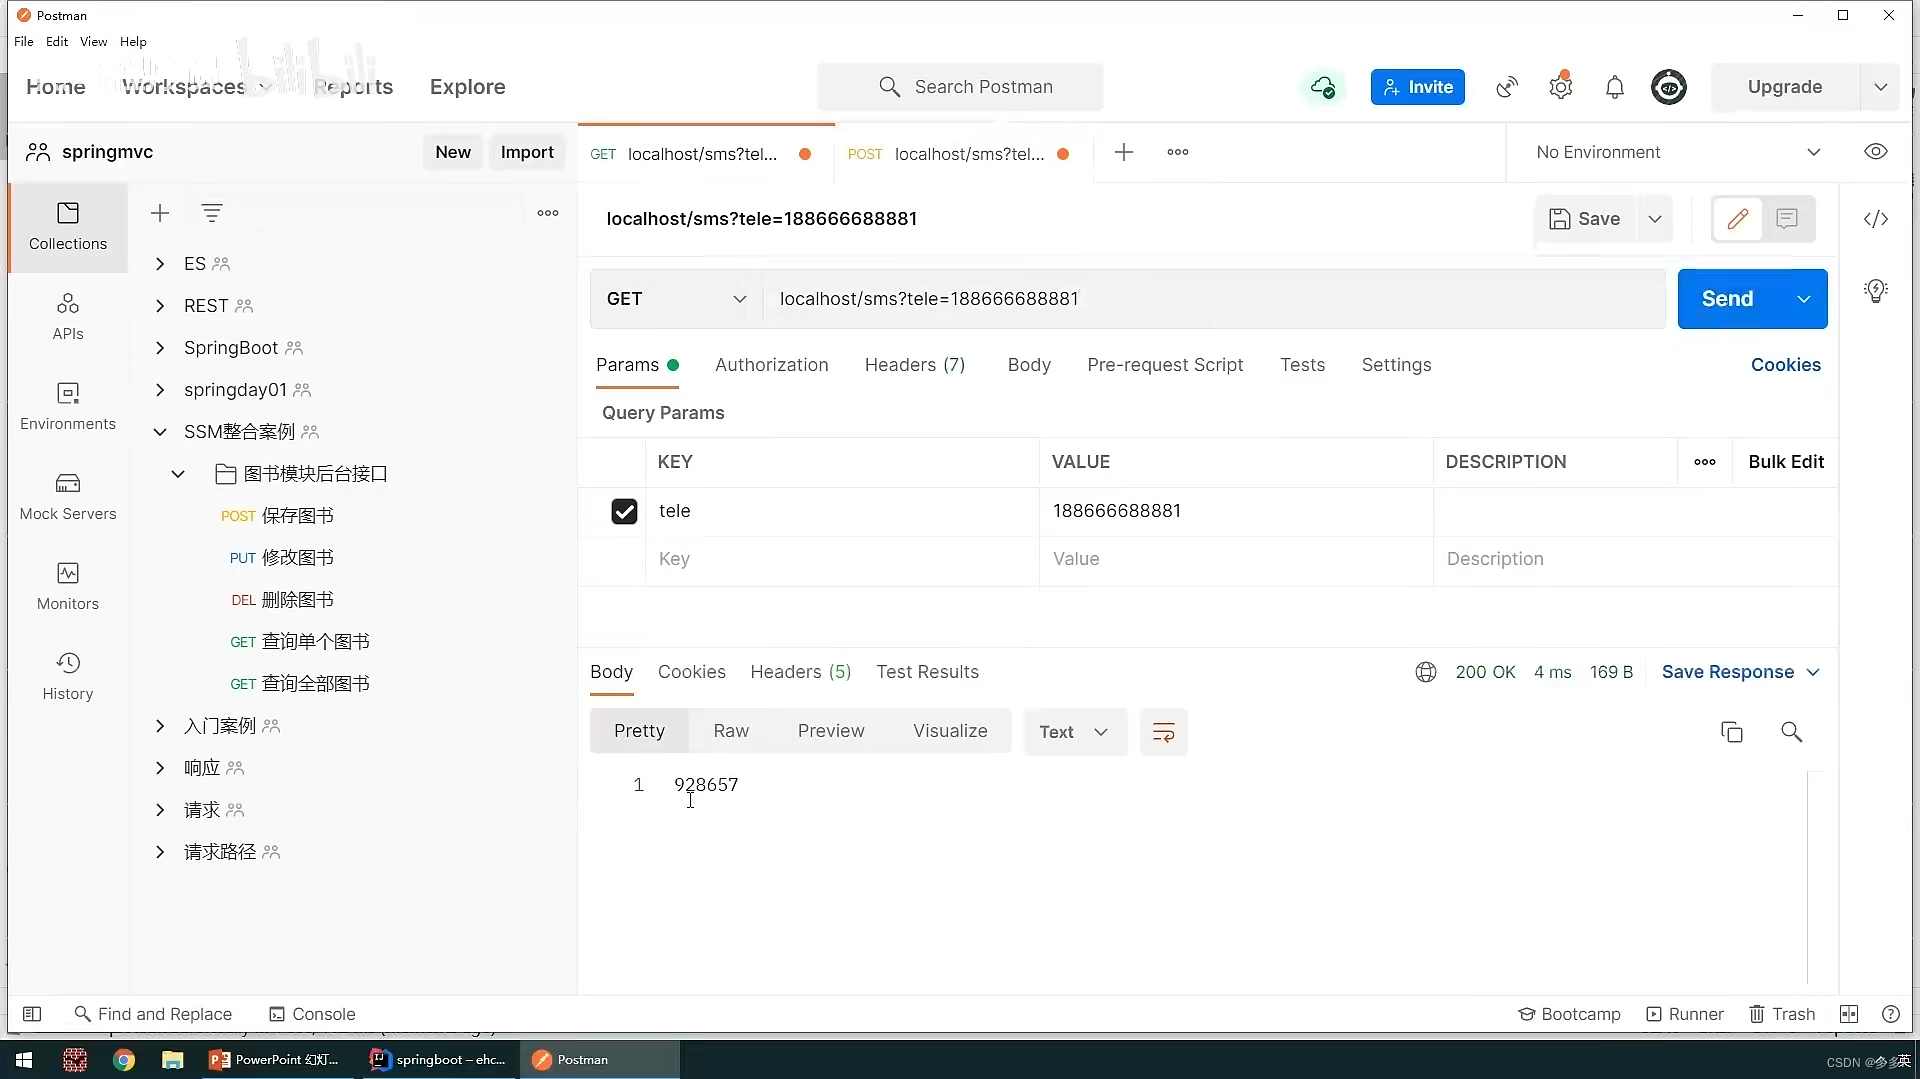The height and width of the screenshot is (1079, 1920).
Task: Open the Help menu
Action: (133, 41)
